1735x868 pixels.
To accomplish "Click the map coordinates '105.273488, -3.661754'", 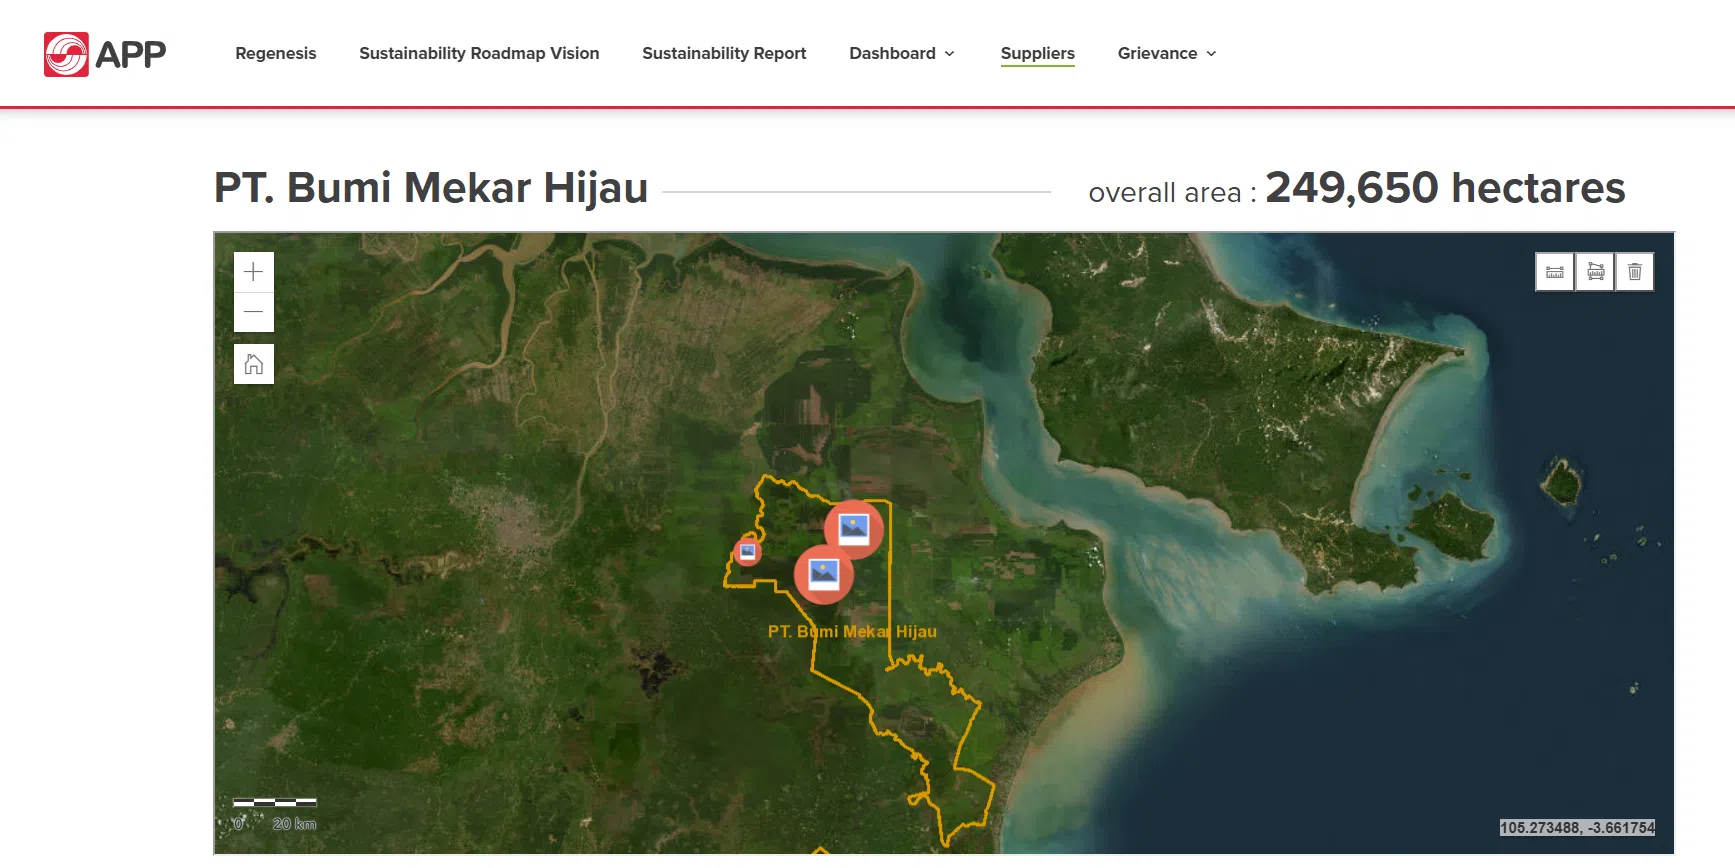I will coord(1578,828).
